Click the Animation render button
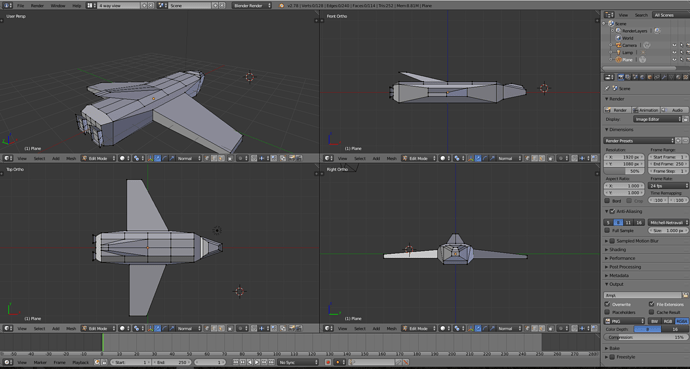This screenshot has width=690, height=369. 646,110
